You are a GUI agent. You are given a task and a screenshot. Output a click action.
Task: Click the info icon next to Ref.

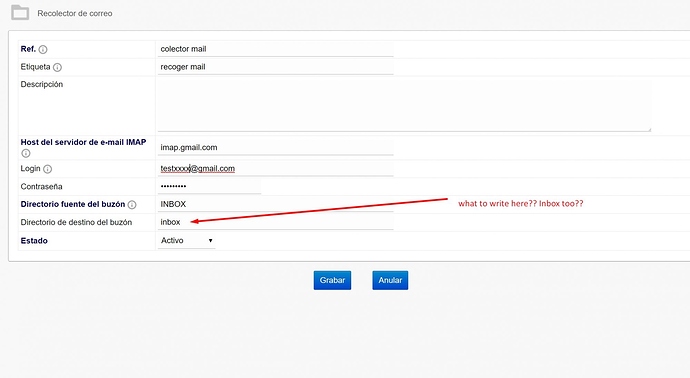point(43,49)
